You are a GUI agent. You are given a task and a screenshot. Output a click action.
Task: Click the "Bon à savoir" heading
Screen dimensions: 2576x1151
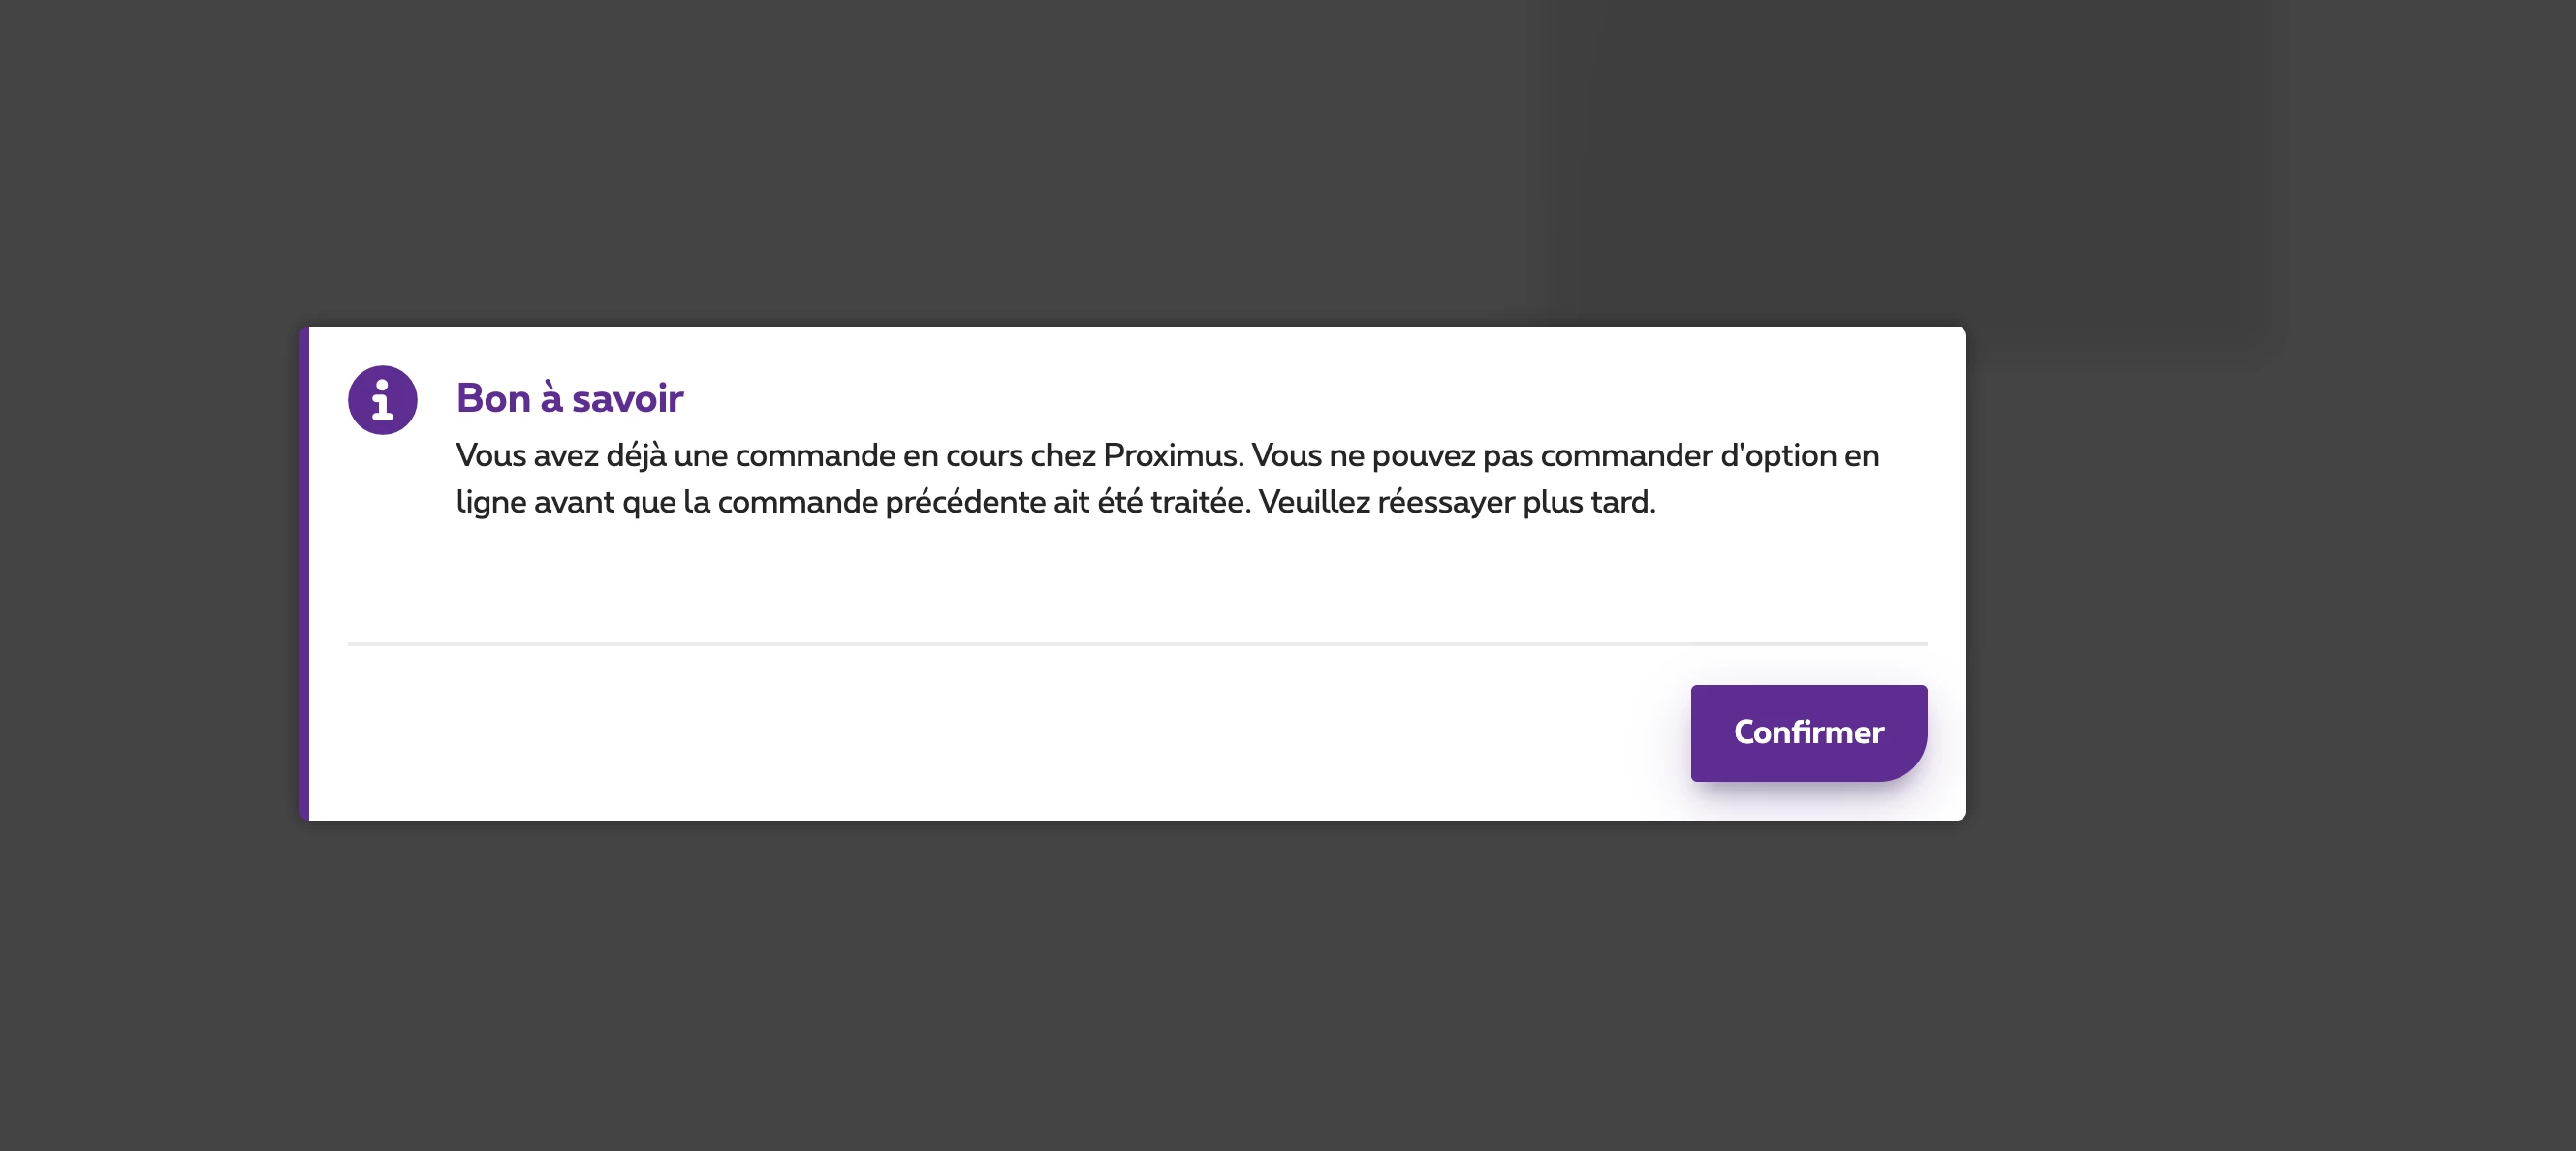pyautogui.click(x=569, y=398)
